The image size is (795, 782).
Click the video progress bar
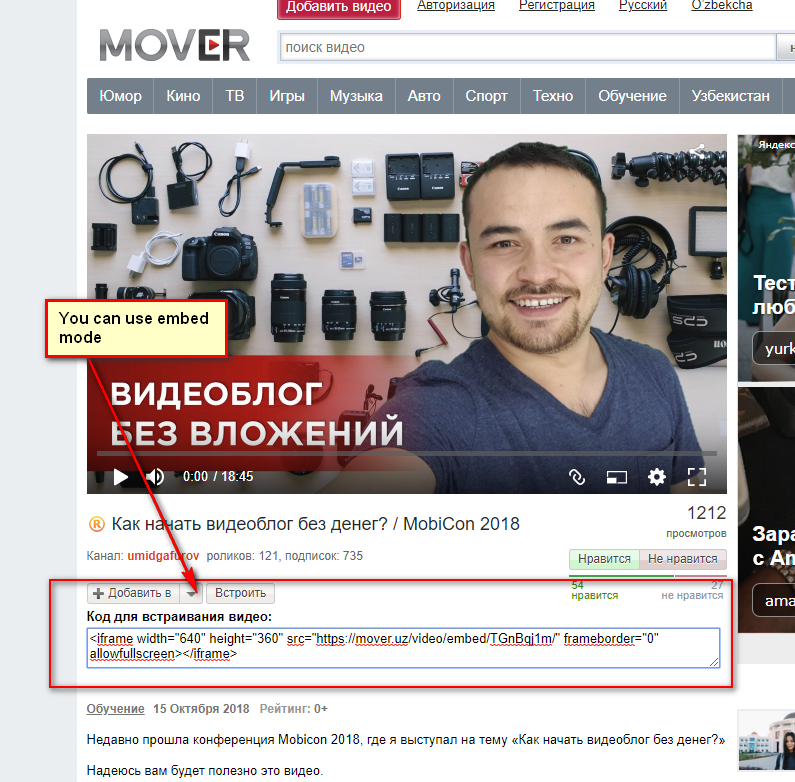click(400, 453)
